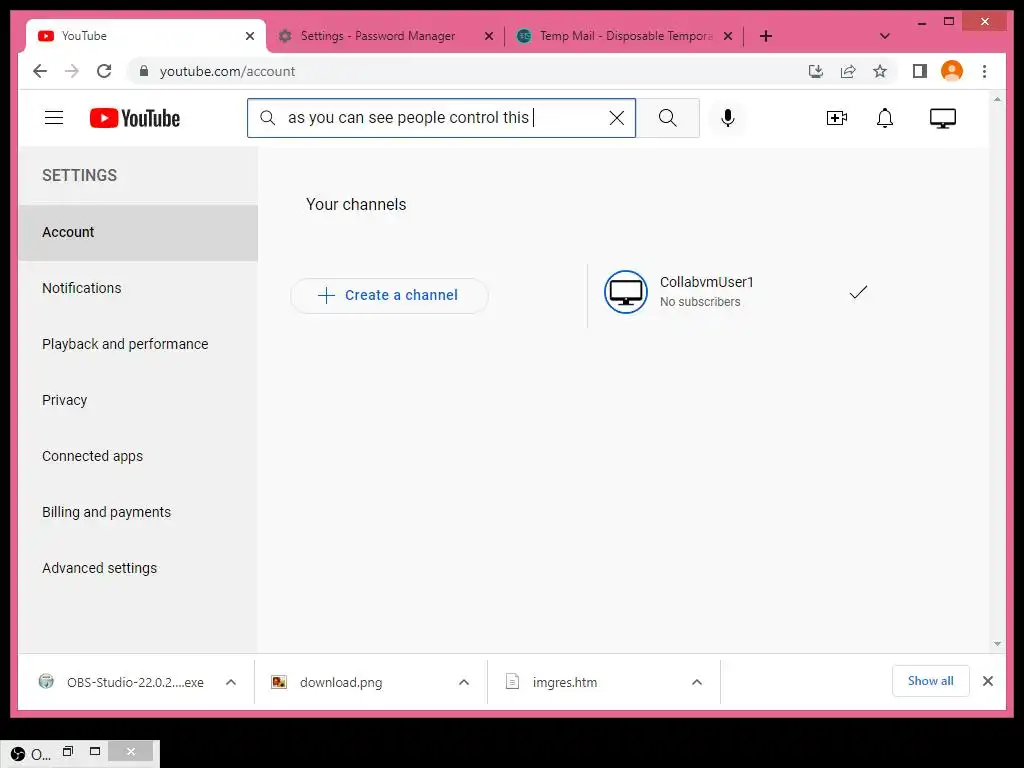Close the Temp Mail tab
Image resolution: width=1024 pixels, height=768 pixels.
[x=728, y=36]
